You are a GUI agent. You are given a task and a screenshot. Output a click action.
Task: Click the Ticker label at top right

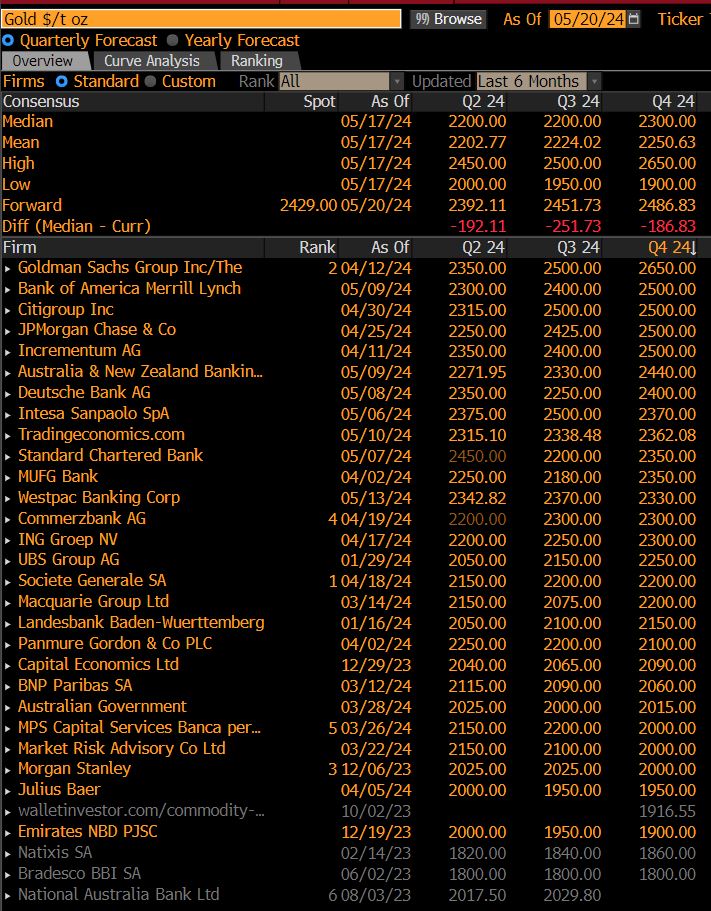[680, 19]
